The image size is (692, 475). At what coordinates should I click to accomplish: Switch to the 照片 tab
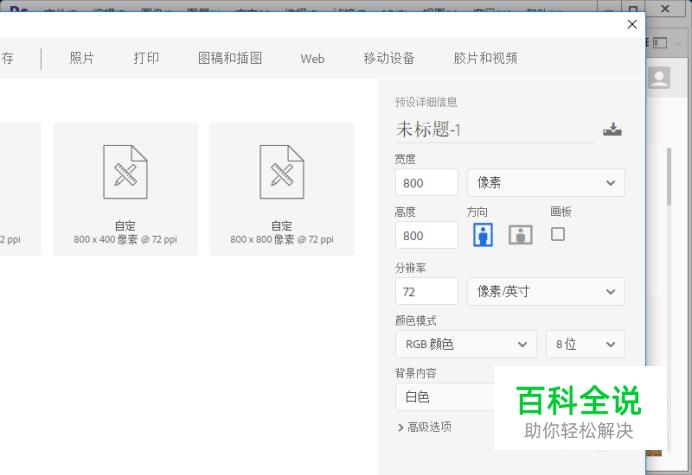click(82, 58)
